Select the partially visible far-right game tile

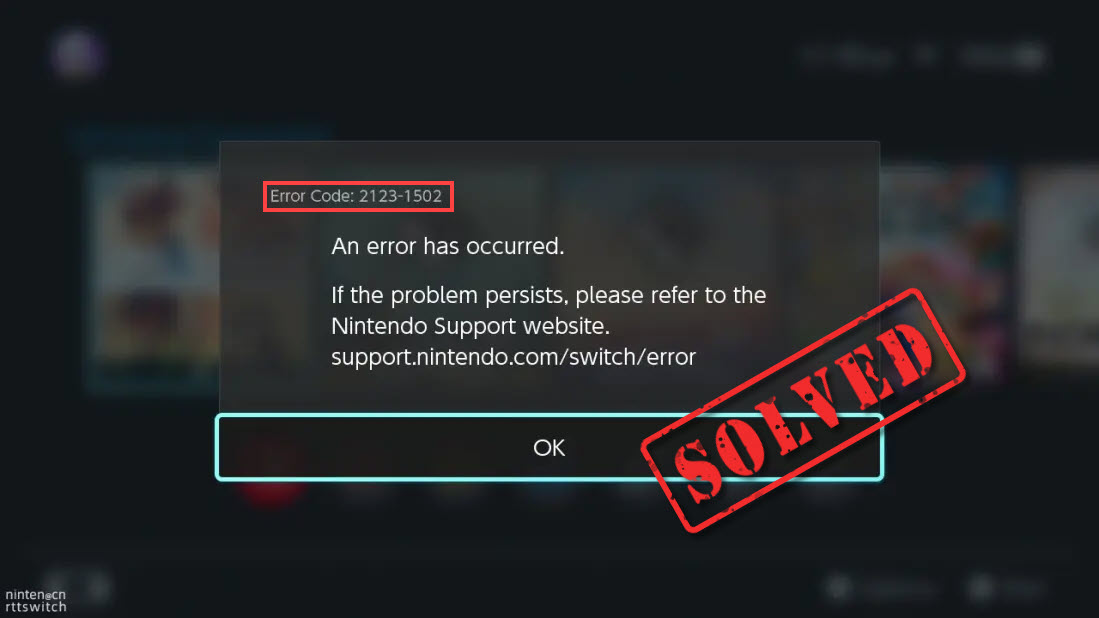(x=1060, y=266)
